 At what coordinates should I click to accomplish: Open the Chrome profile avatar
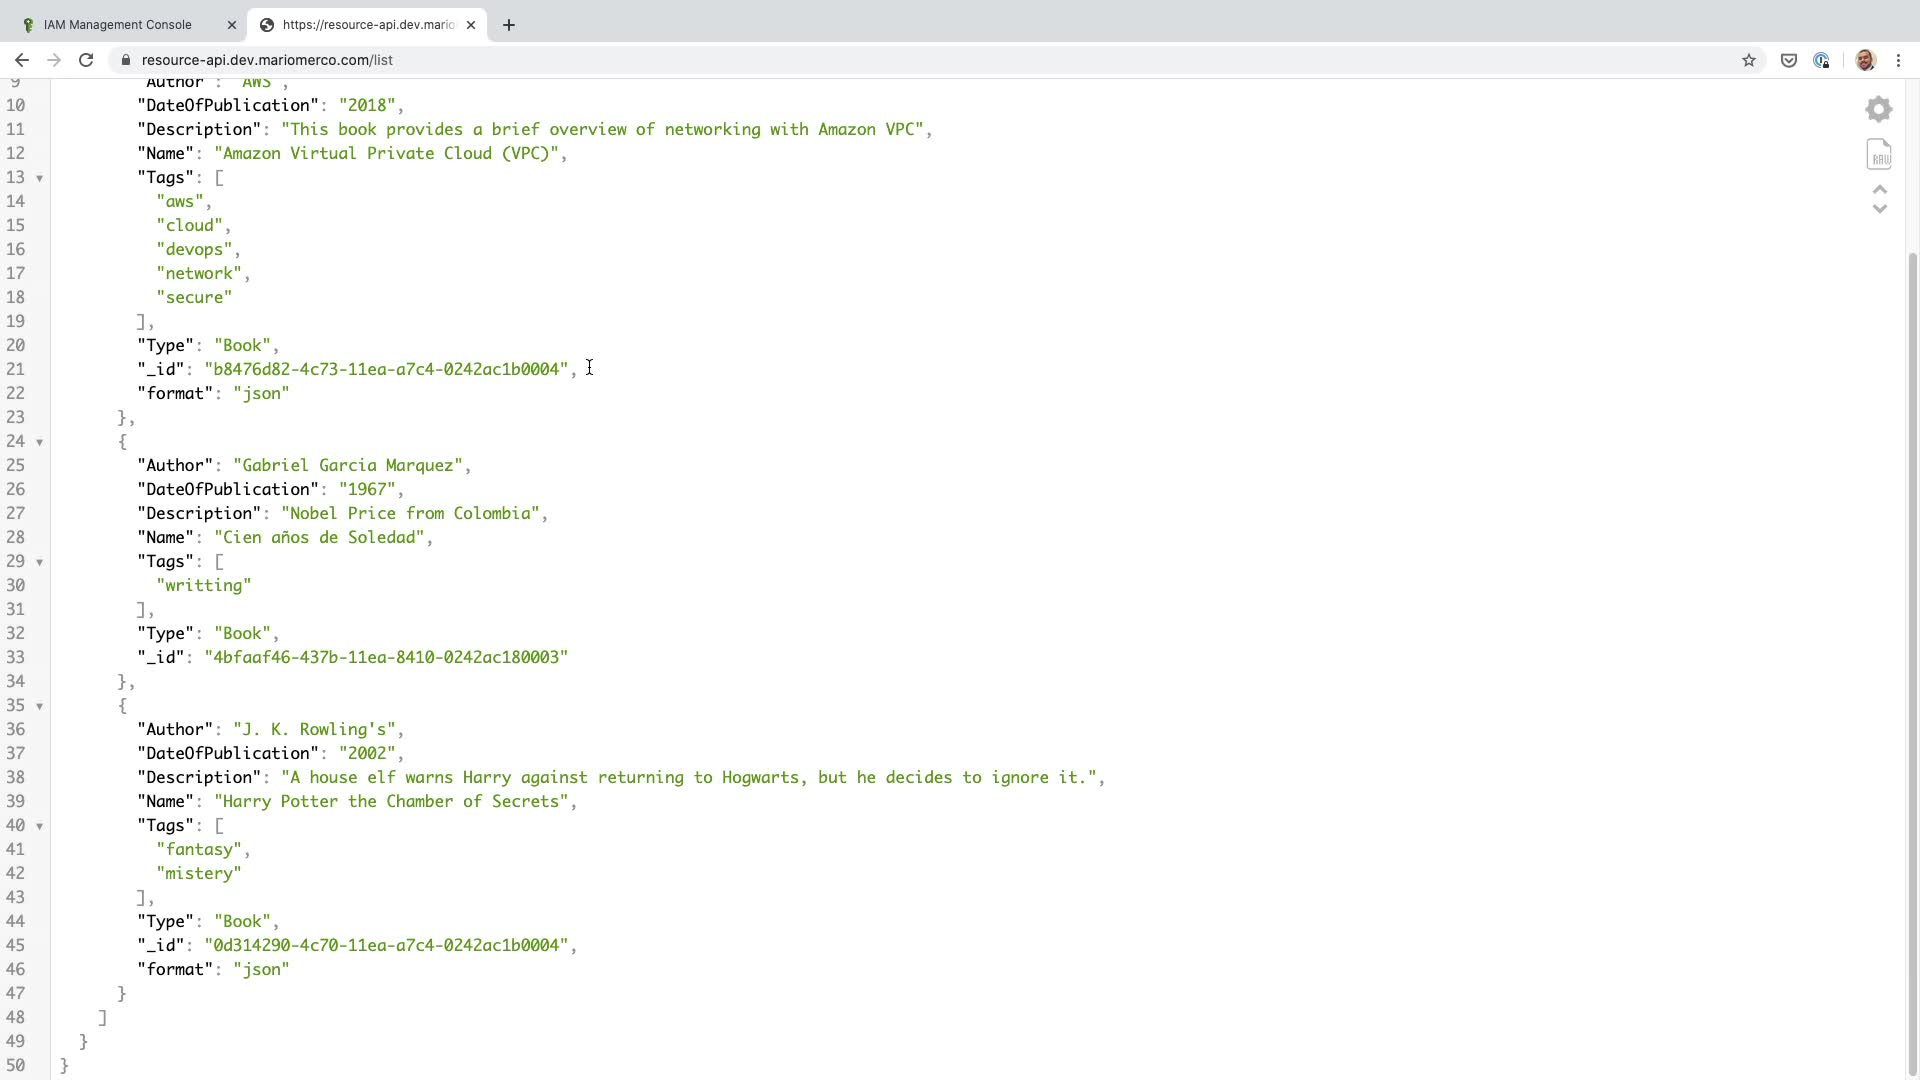pyautogui.click(x=1865, y=60)
